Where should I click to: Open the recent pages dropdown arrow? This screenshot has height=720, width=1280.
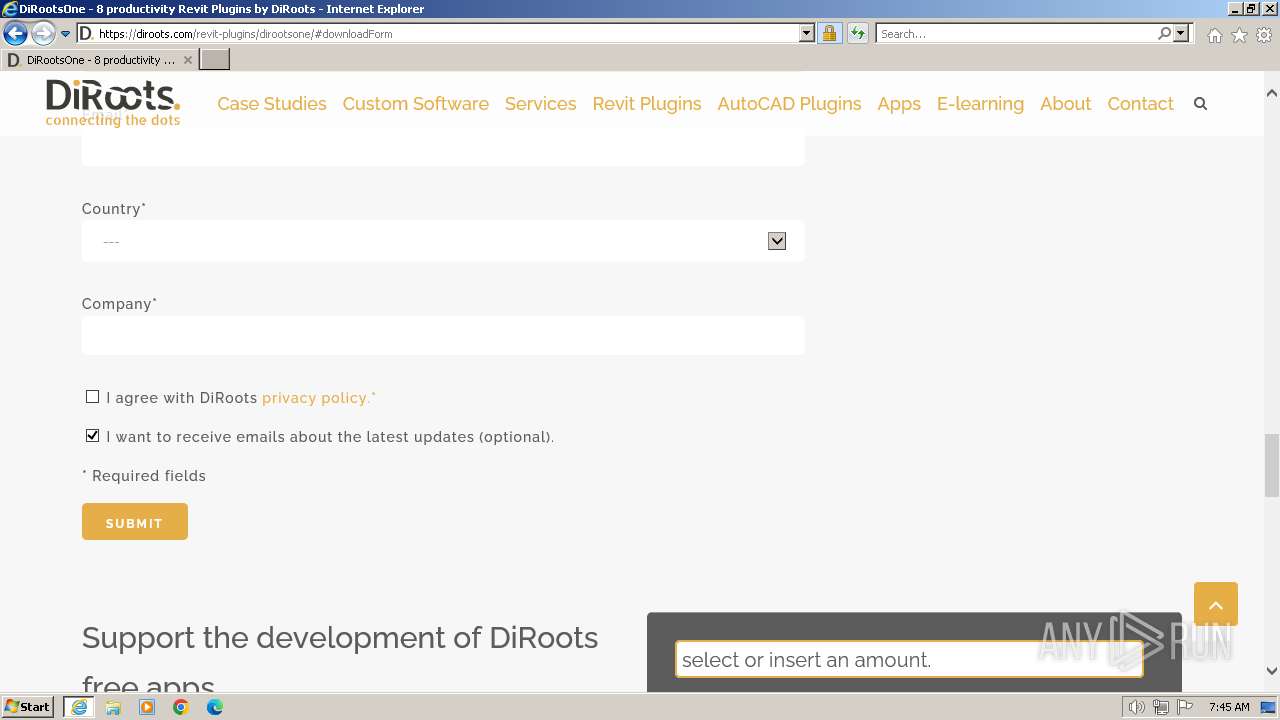click(65, 34)
